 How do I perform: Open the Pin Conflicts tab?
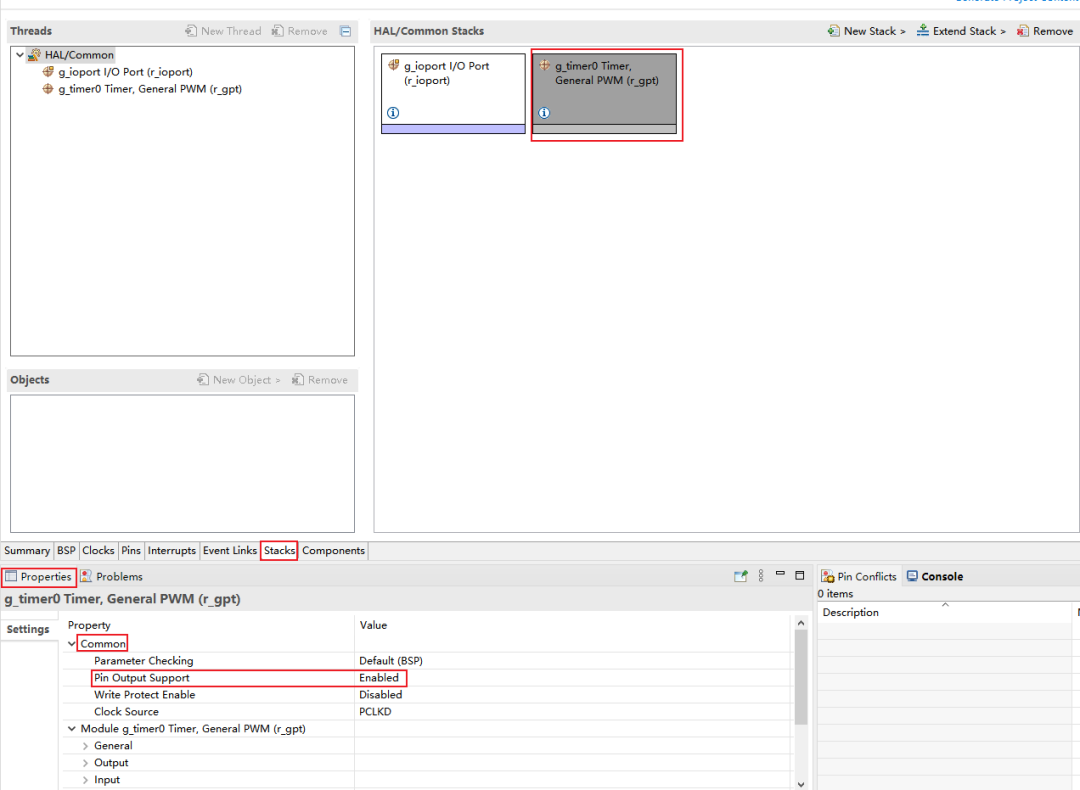[860, 576]
